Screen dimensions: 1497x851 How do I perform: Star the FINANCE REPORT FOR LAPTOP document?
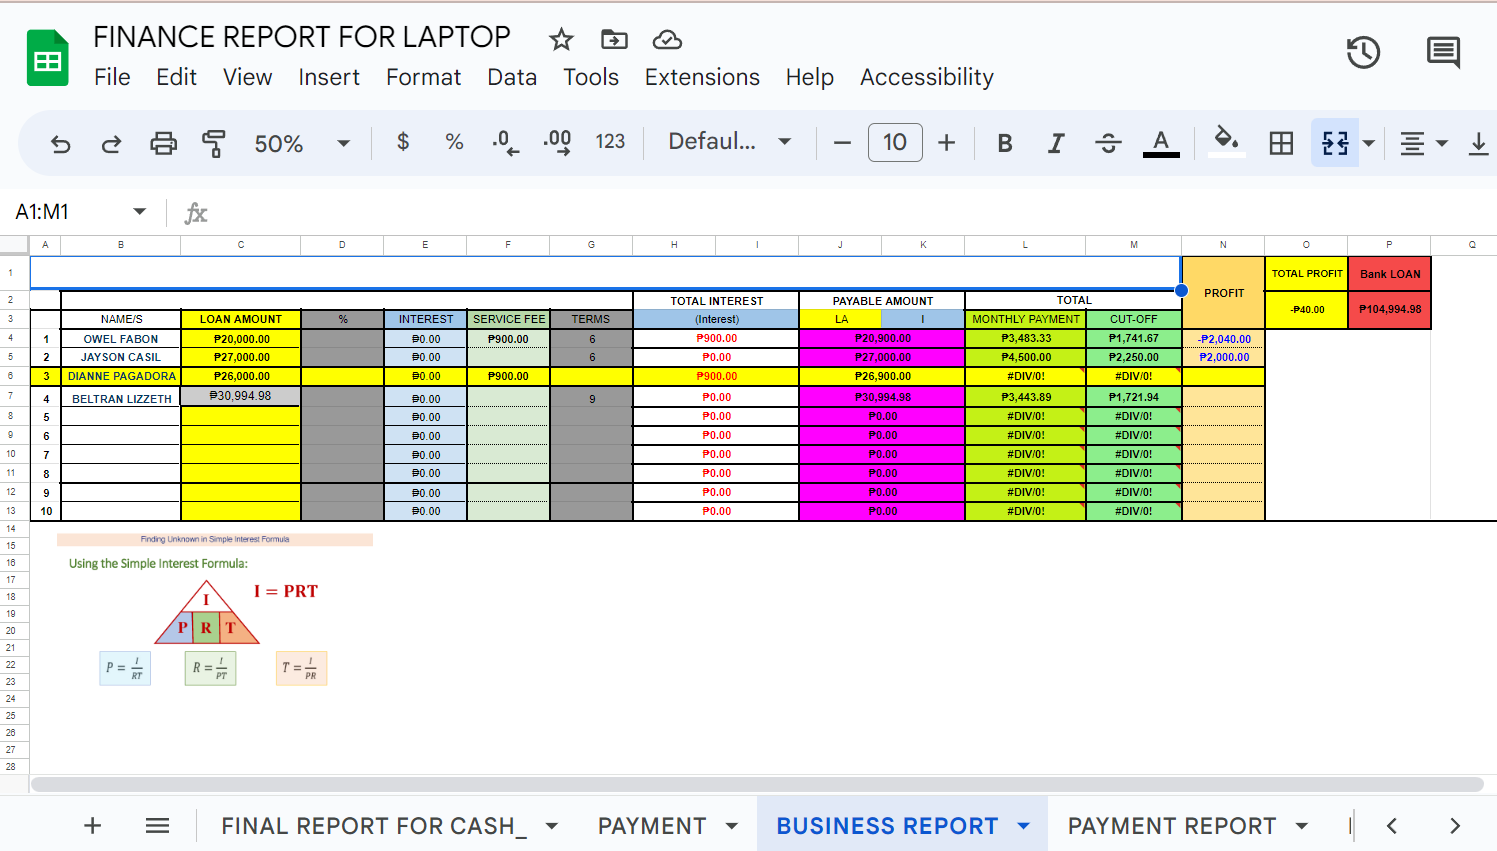[x=561, y=40]
